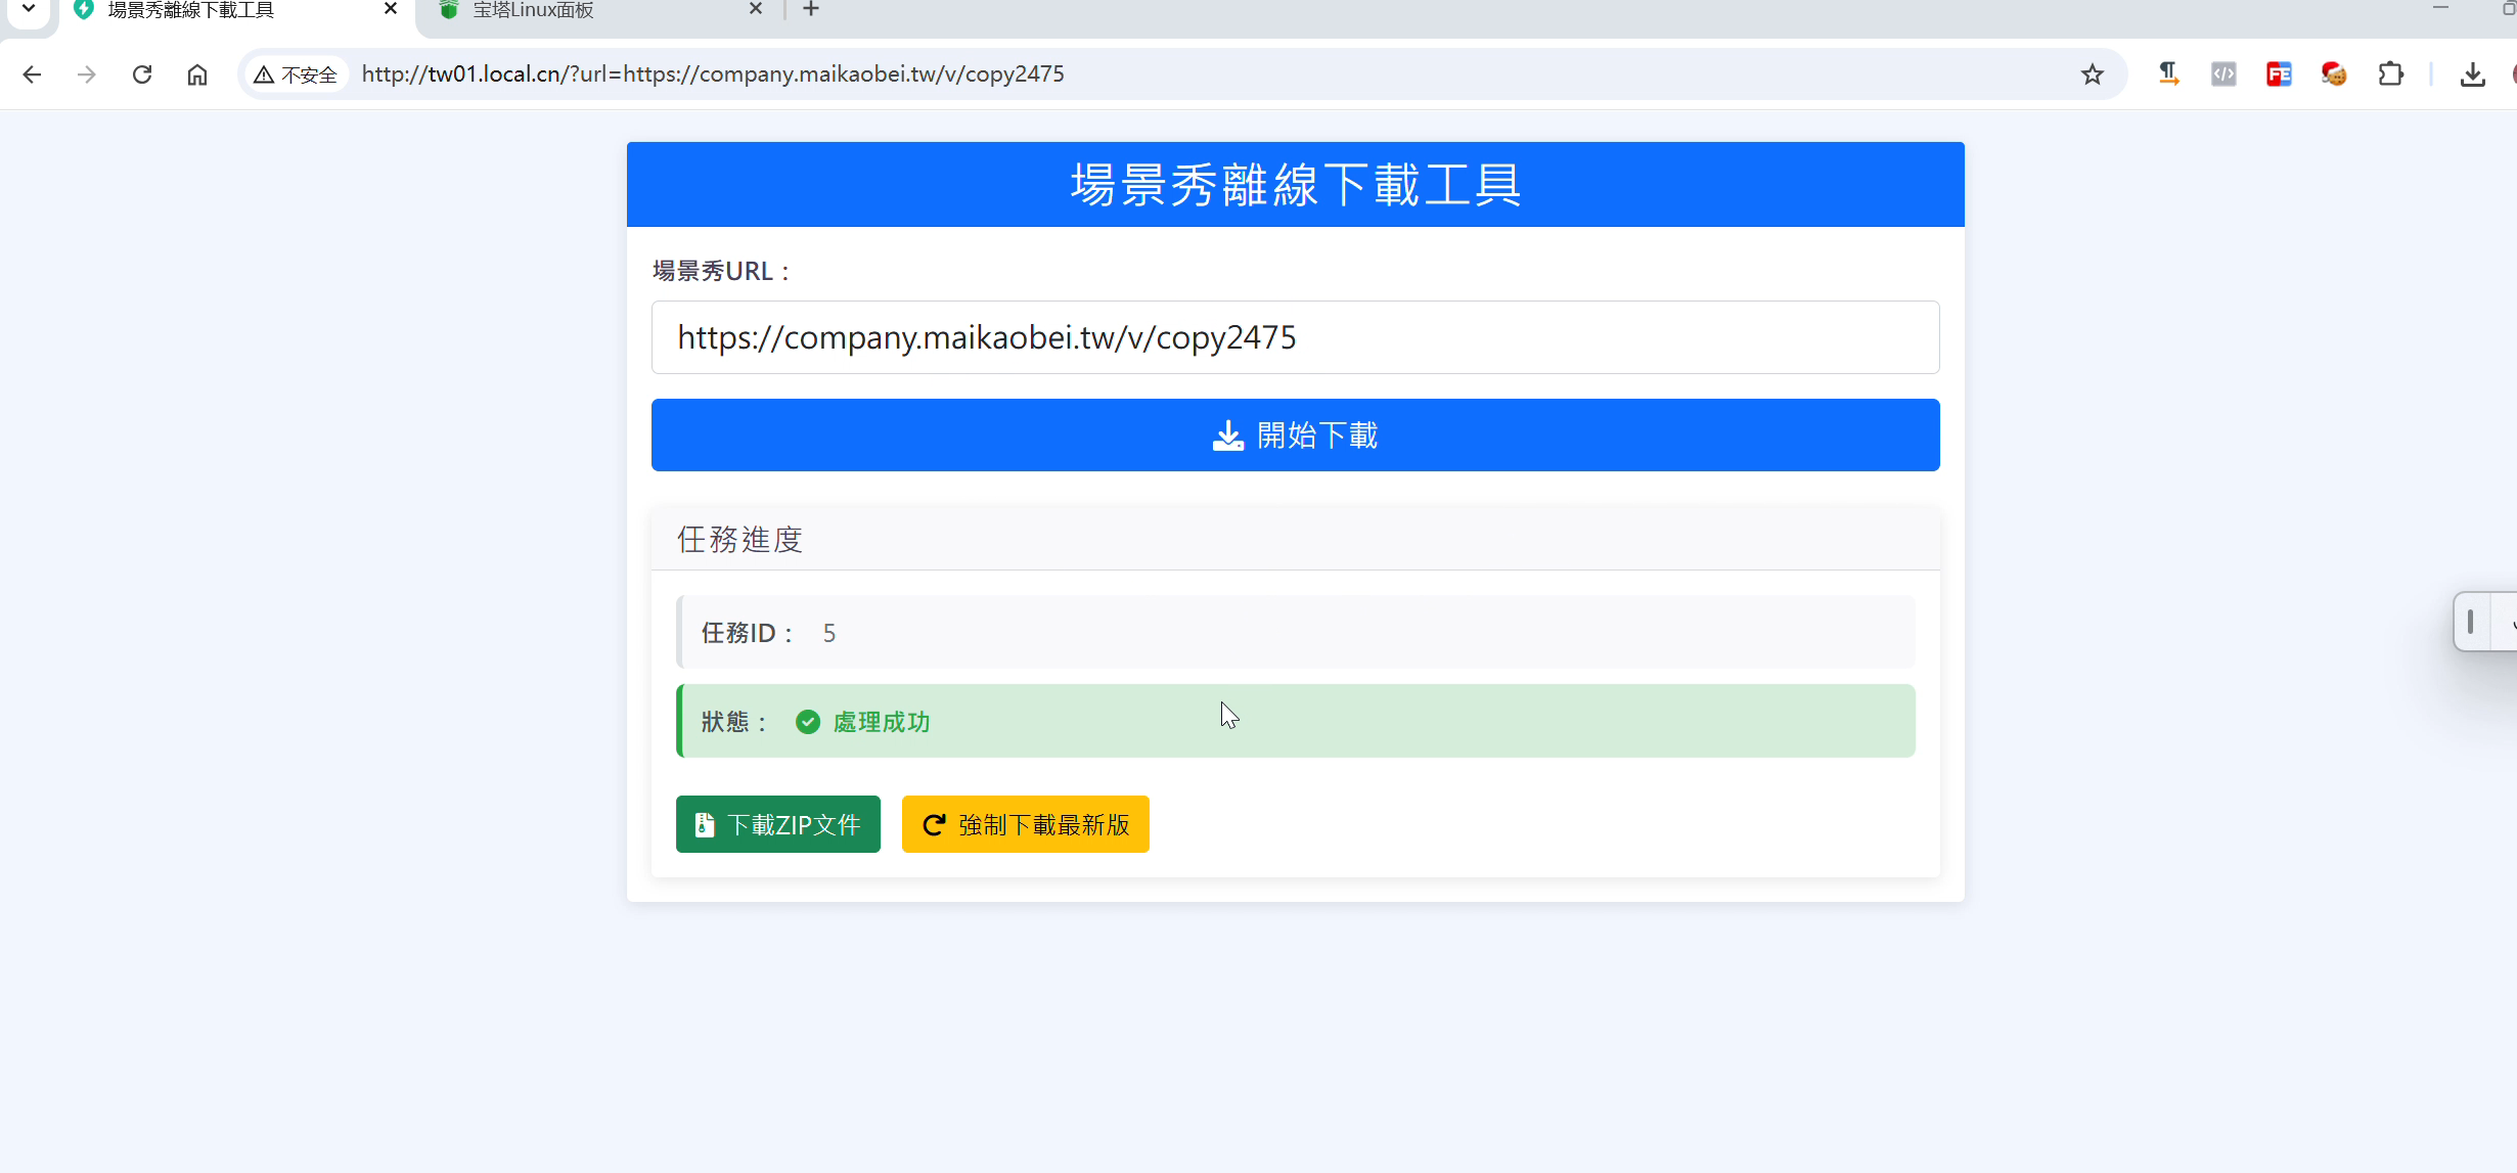Navigate back with the back arrow
Screen dimensions: 2517x1173
point(33,74)
